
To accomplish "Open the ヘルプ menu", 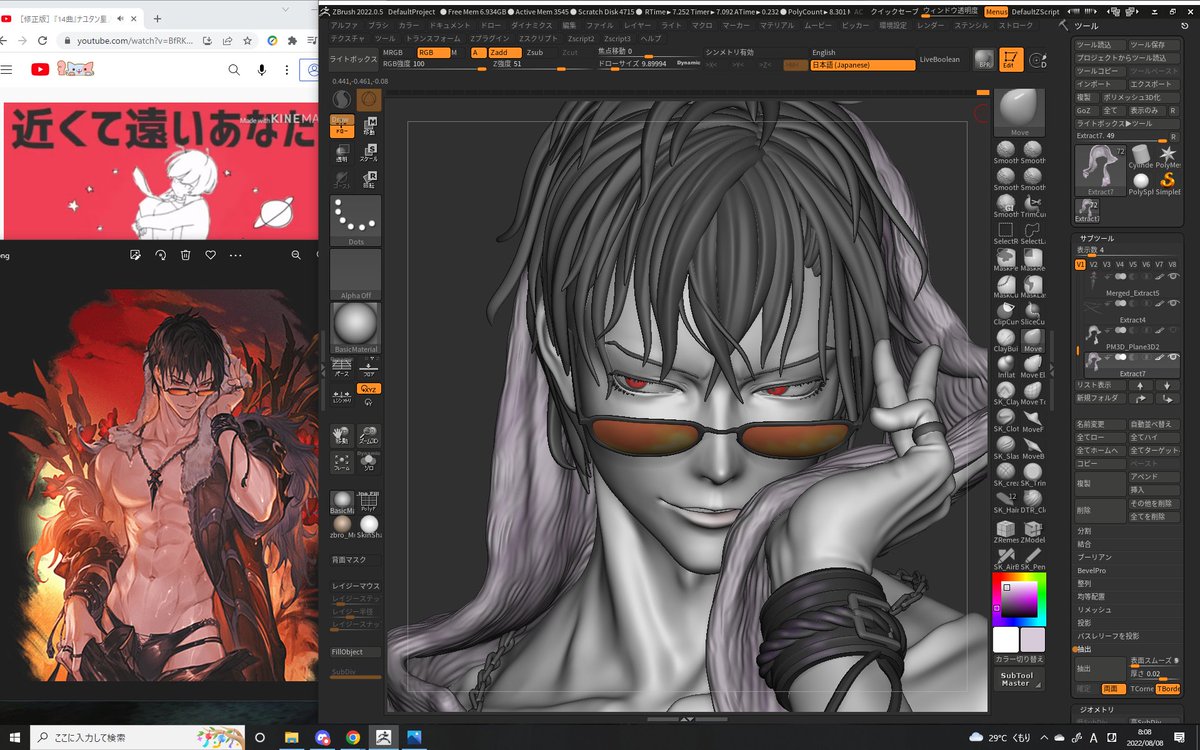I will point(651,38).
